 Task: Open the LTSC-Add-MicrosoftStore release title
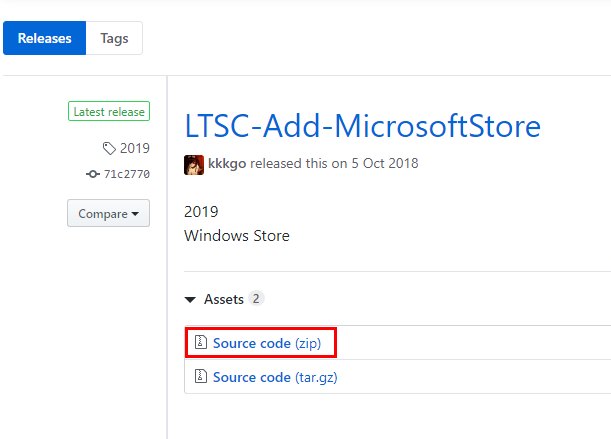(362, 126)
